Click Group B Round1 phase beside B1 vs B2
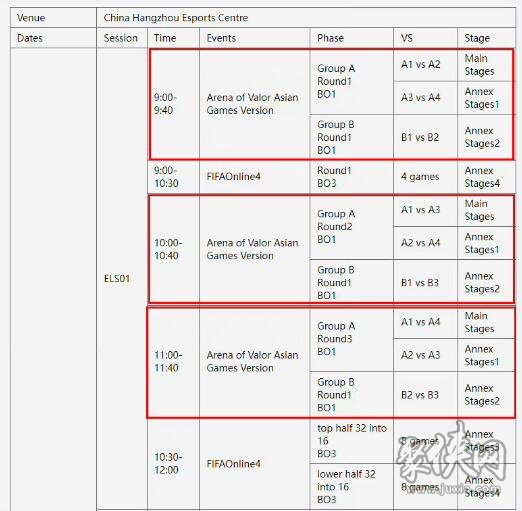 click(352, 137)
